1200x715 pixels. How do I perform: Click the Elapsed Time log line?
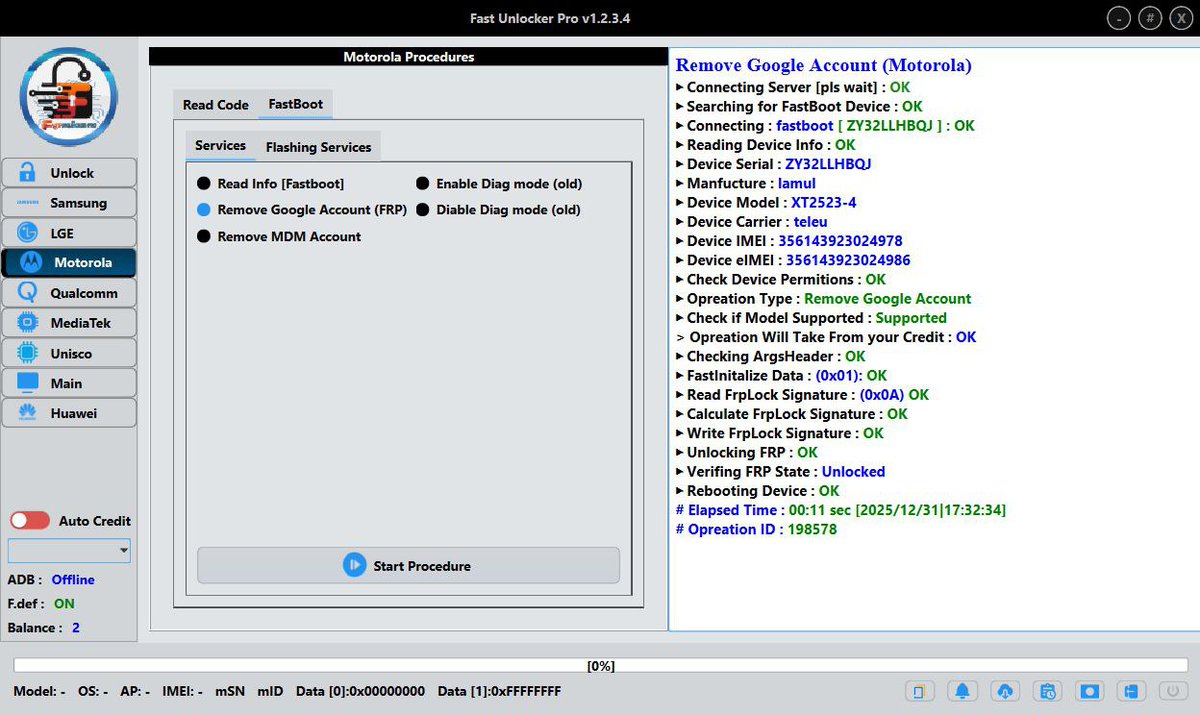click(841, 510)
